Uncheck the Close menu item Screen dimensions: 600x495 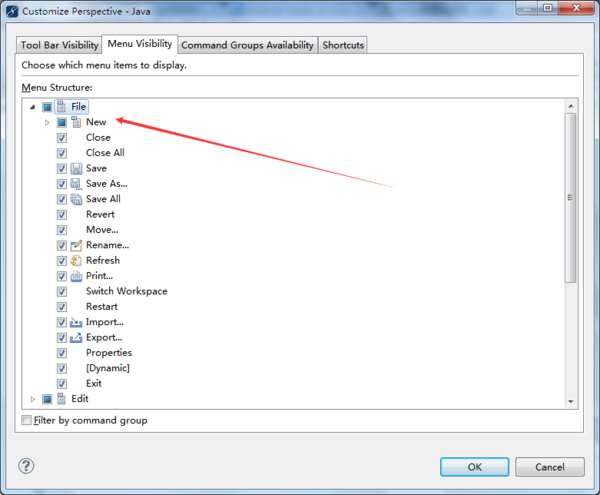pyautogui.click(x=62, y=138)
